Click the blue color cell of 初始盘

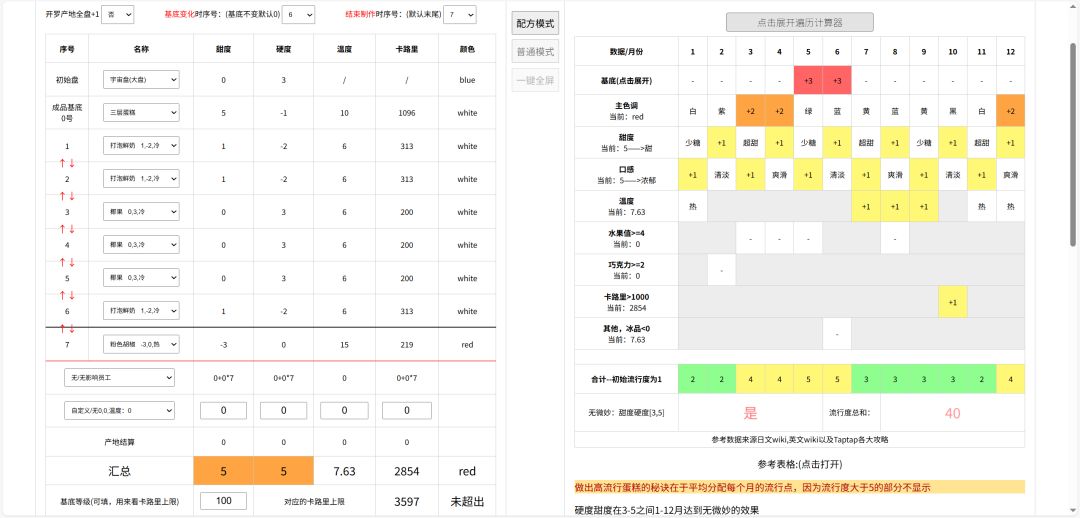point(467,80)
